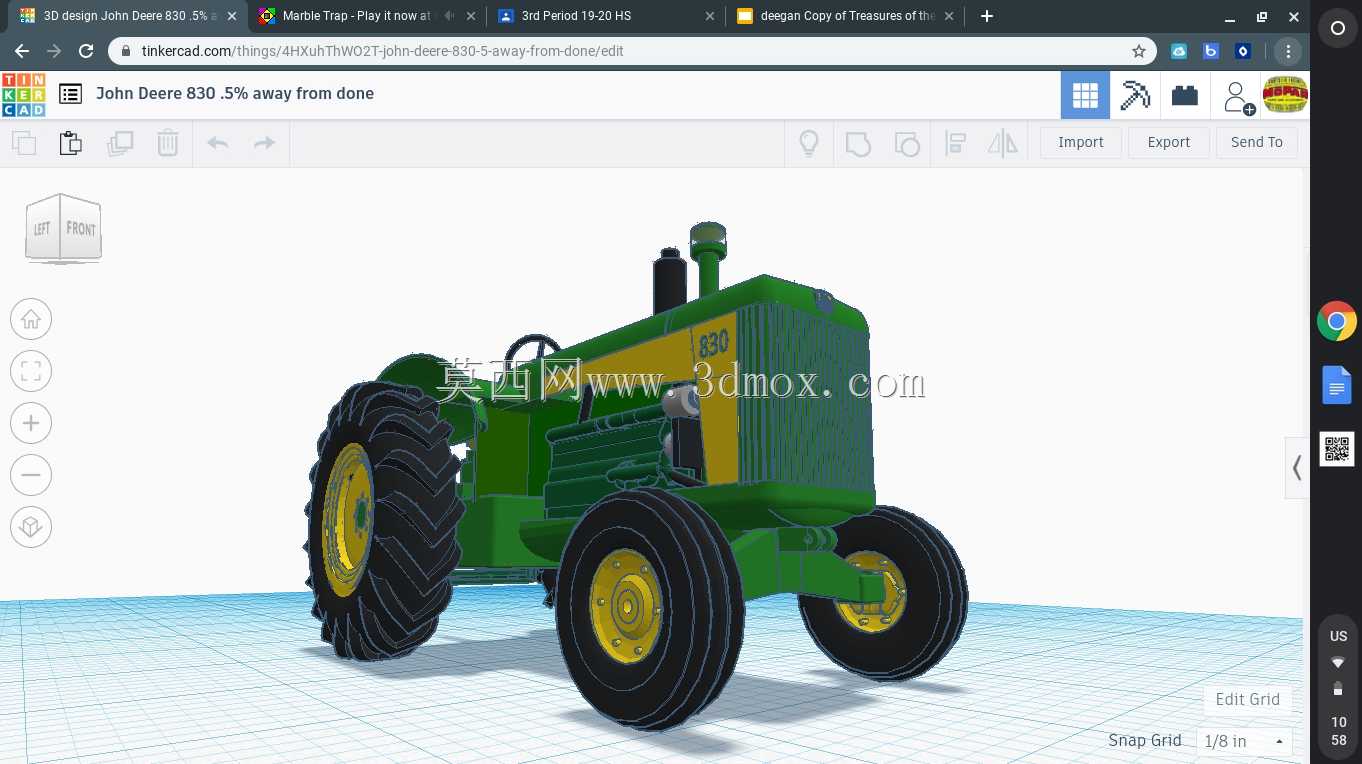This screenshot has height=764, width=1362.
Task: Open a new browser tab
Action: coord(987,16)
